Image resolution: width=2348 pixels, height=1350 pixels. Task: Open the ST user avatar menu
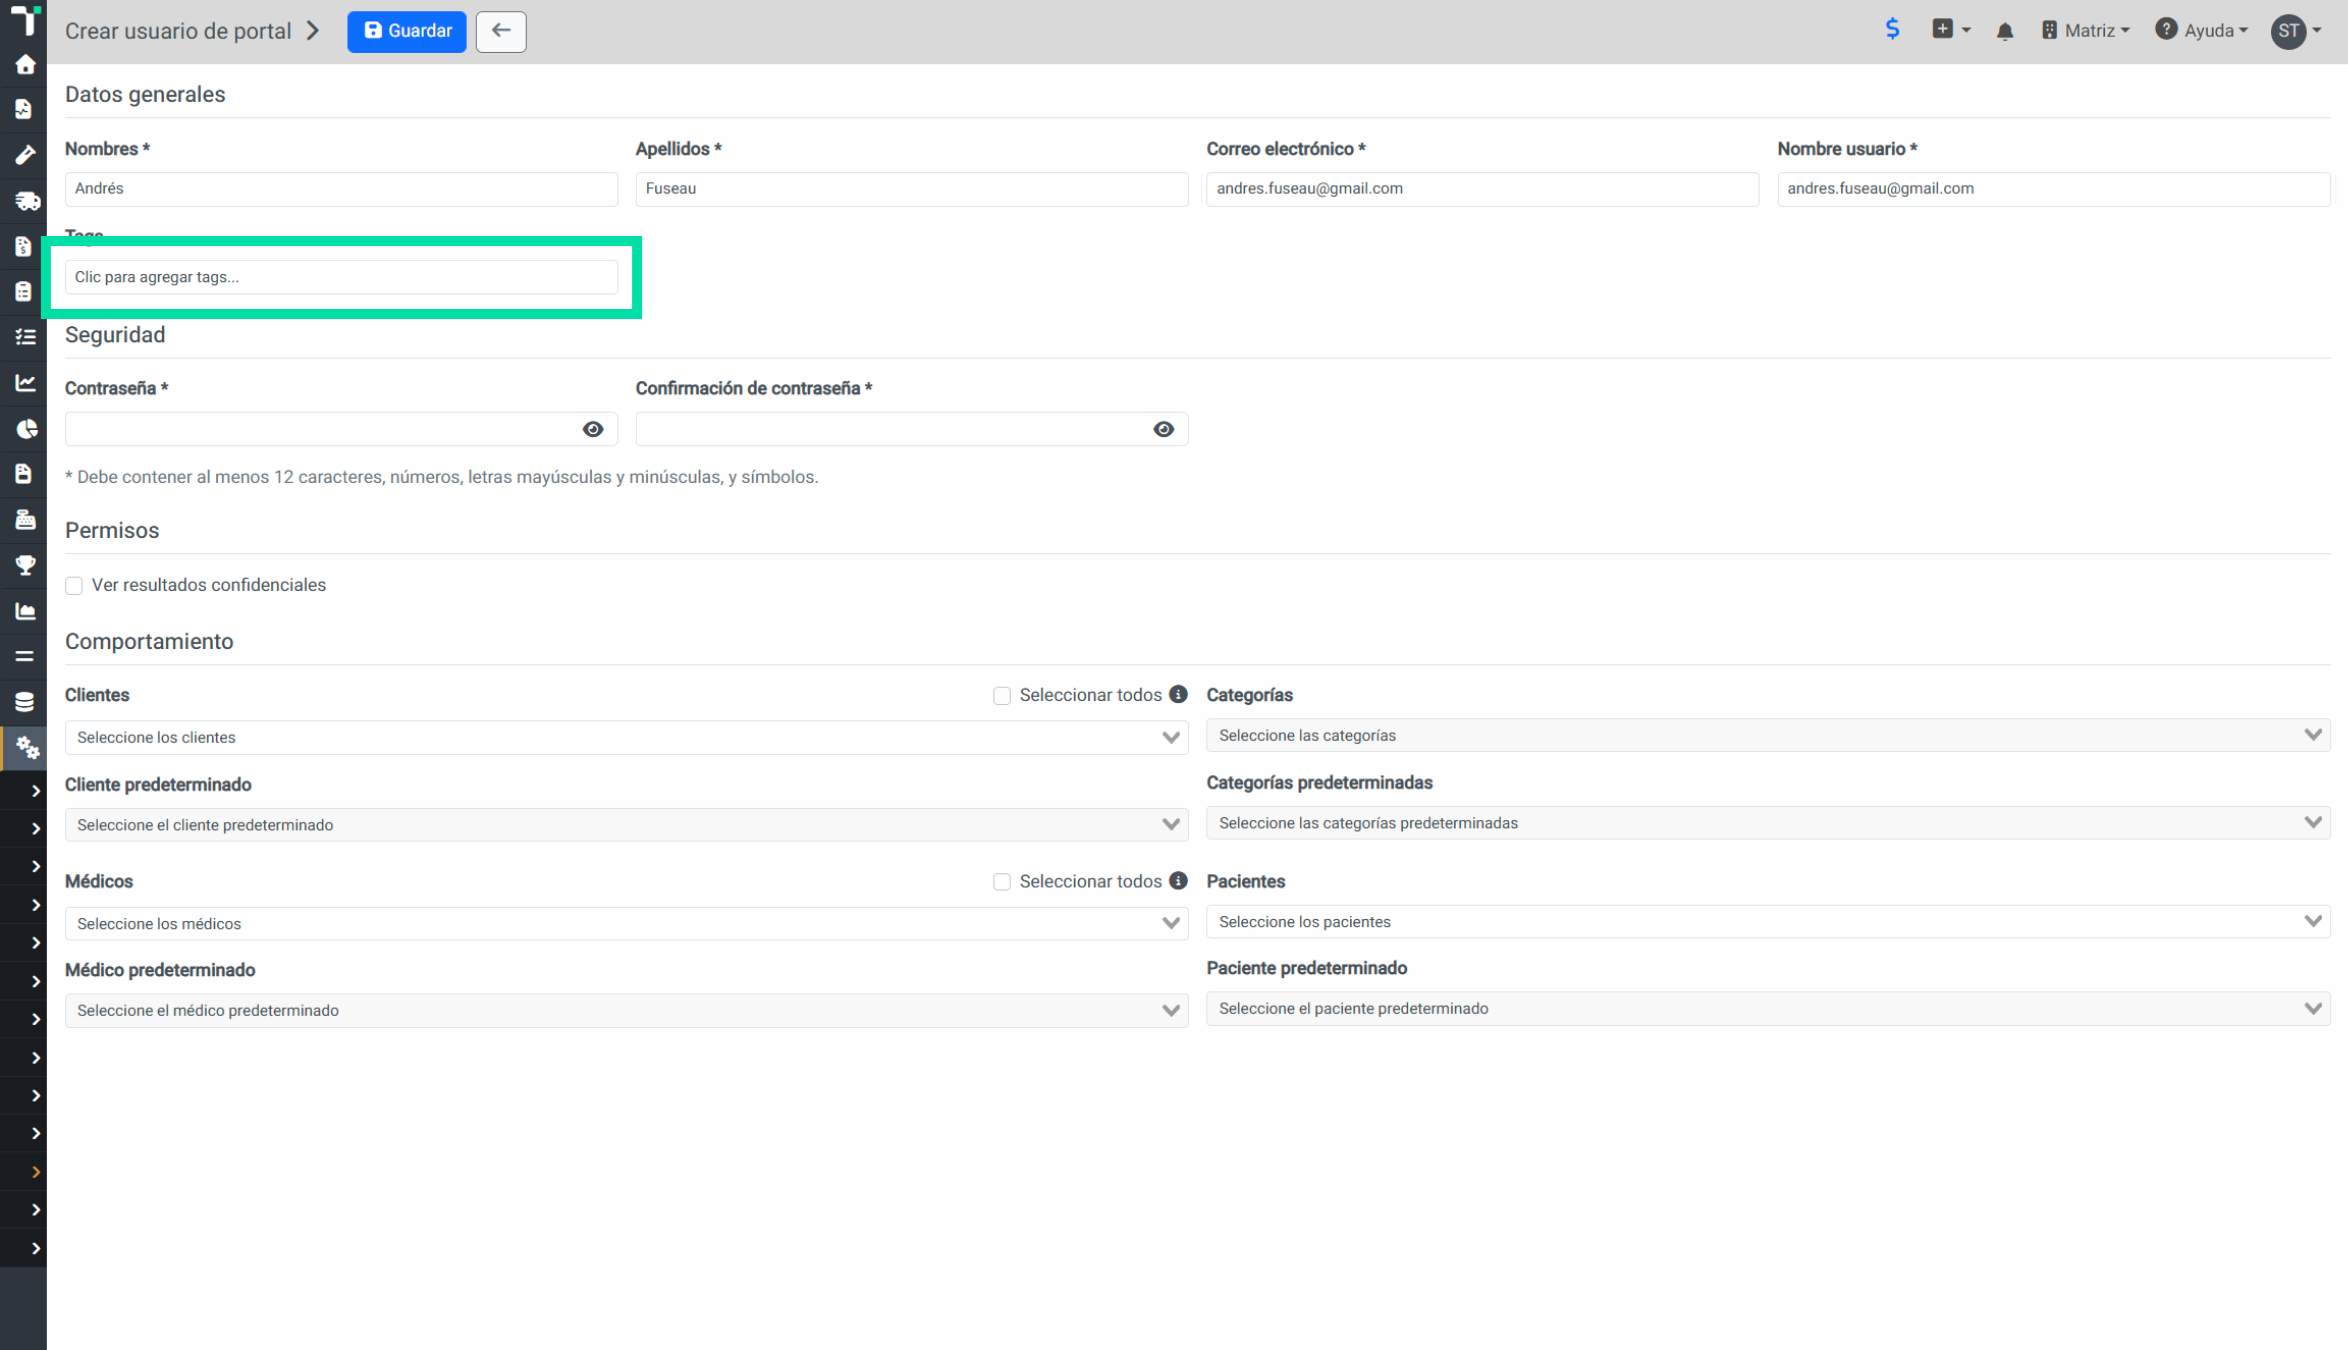click(2296, 31)
